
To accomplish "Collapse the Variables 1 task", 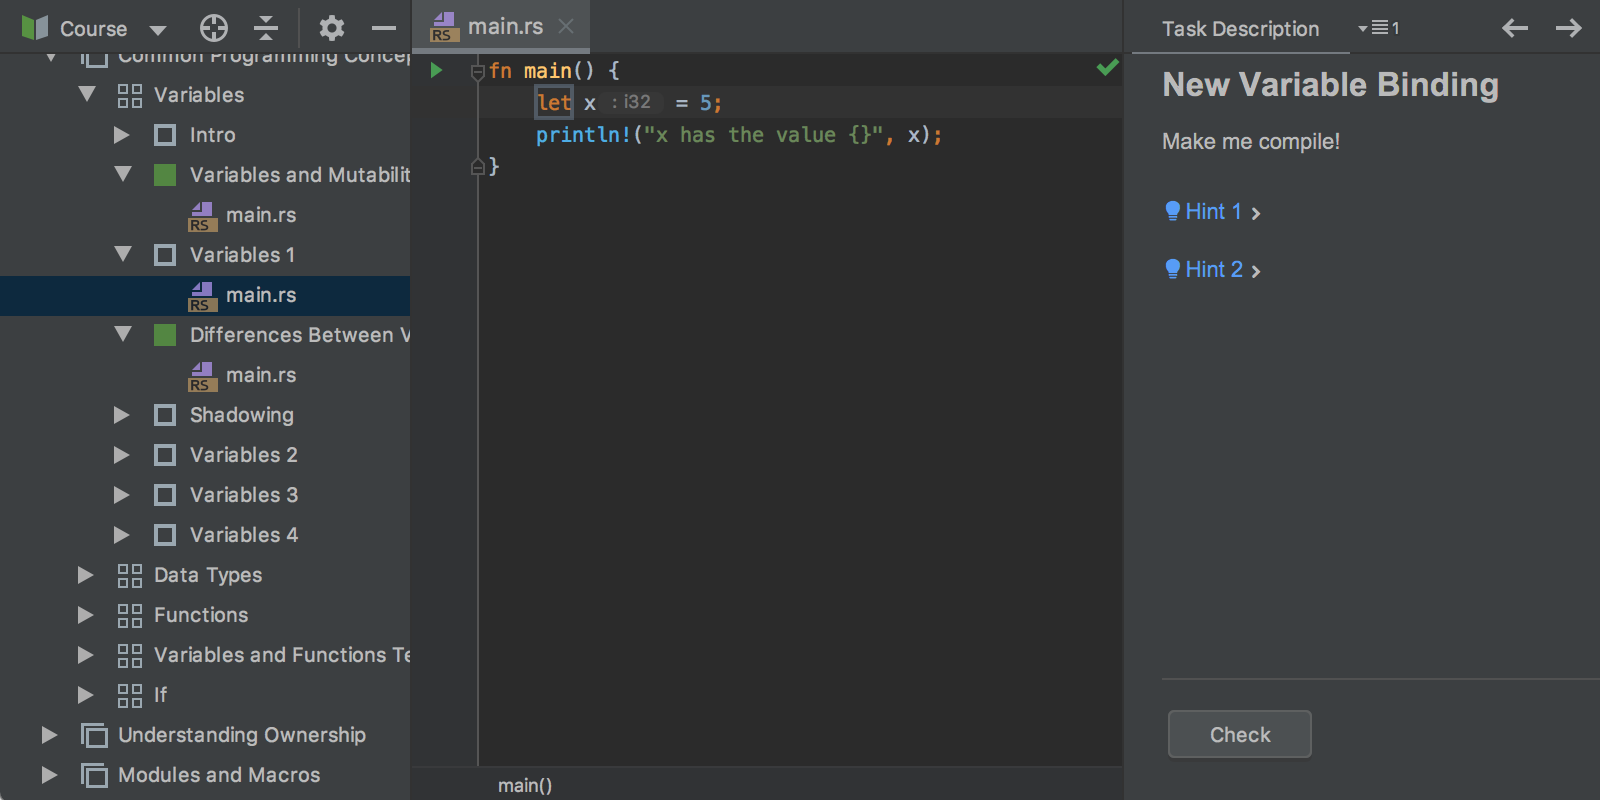I will point(123,254).
